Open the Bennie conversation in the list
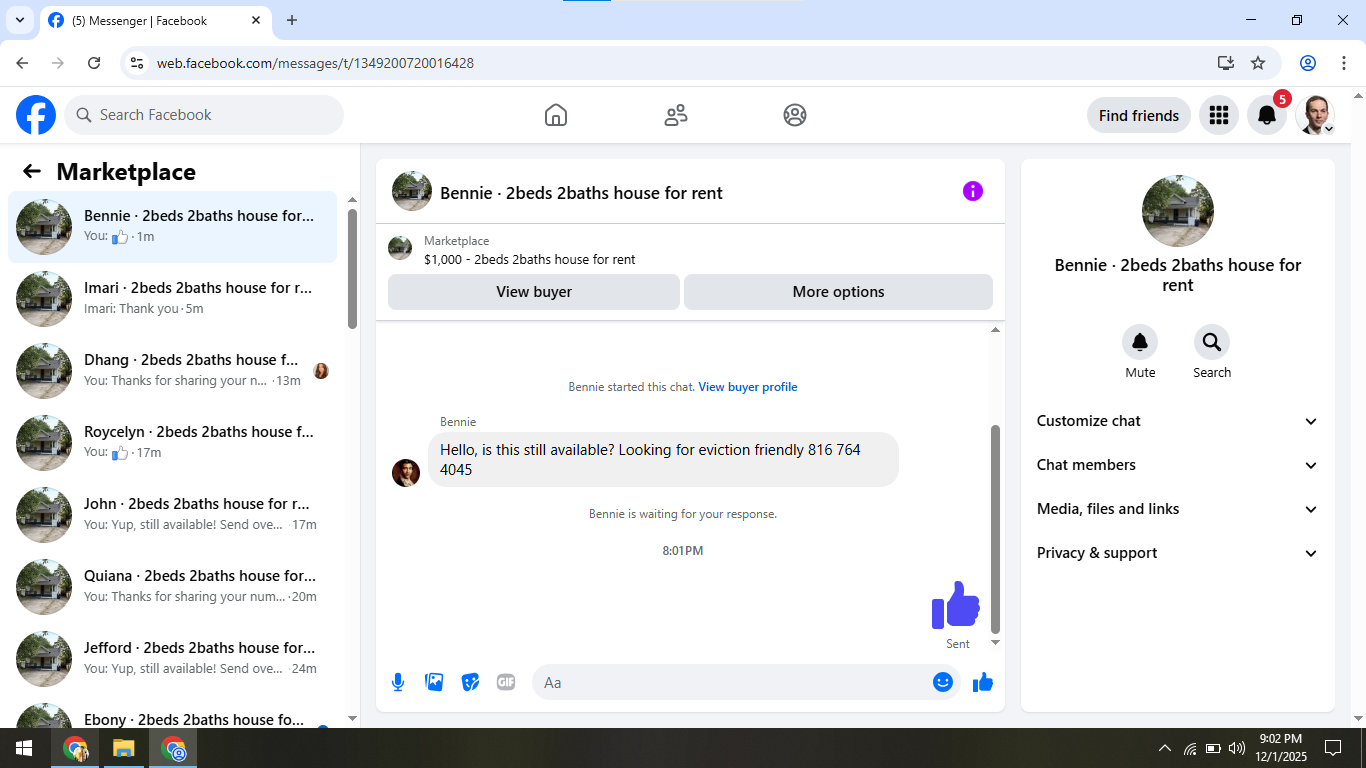Viewport: 1366px width, 768px height. click(x=172, y=227)
